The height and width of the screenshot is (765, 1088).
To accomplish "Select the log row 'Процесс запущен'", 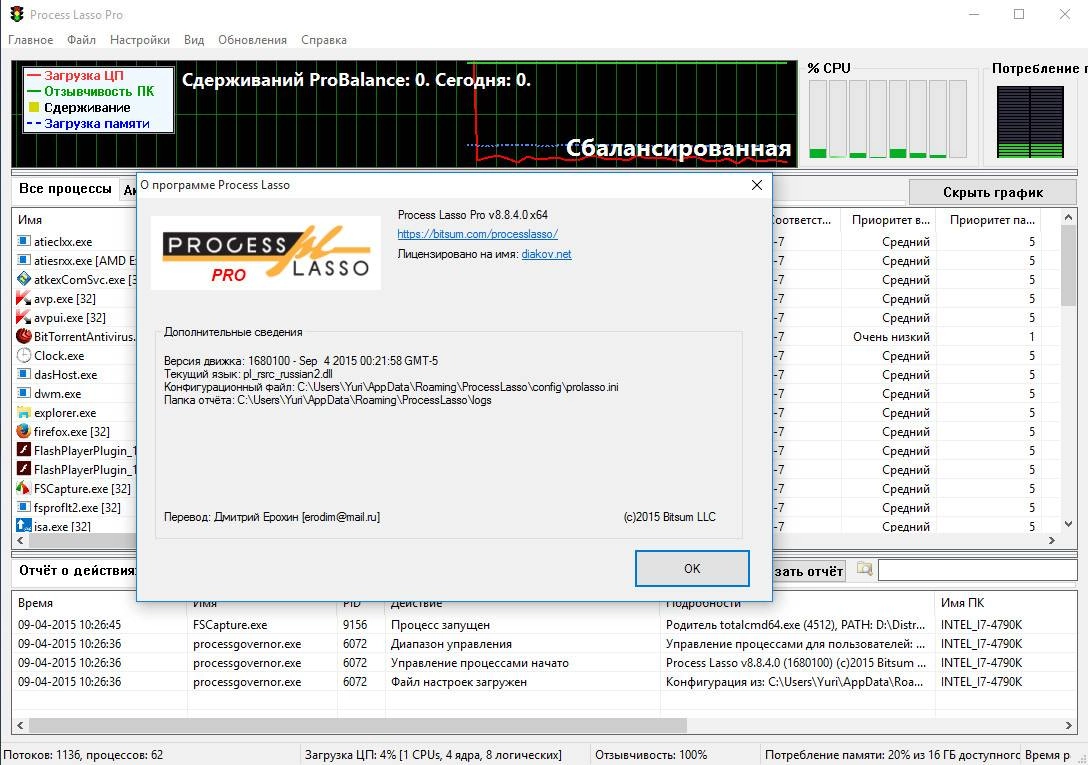I will click(543, 625).
